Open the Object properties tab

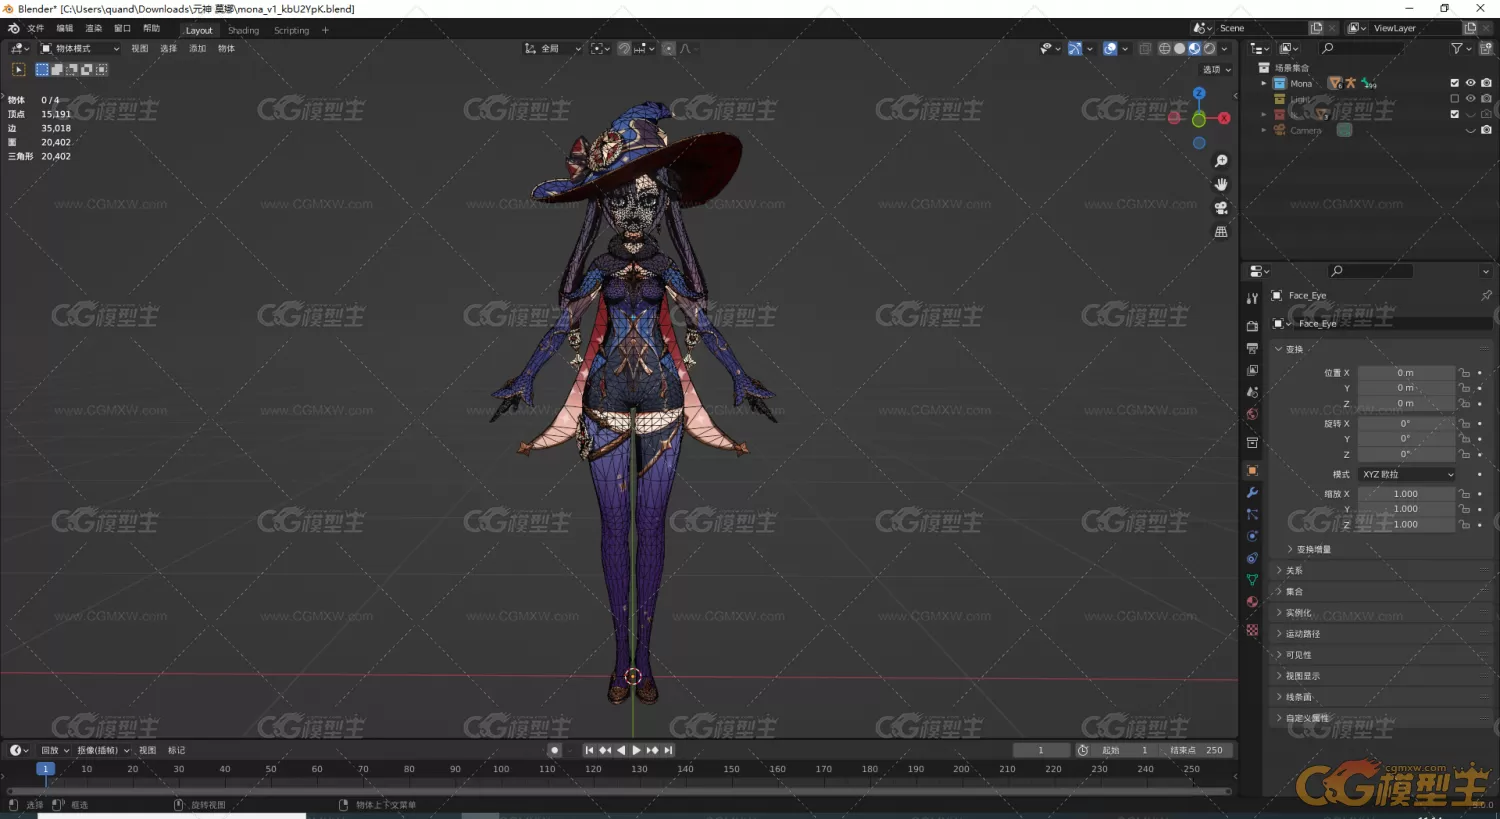tap(1252, 470)
